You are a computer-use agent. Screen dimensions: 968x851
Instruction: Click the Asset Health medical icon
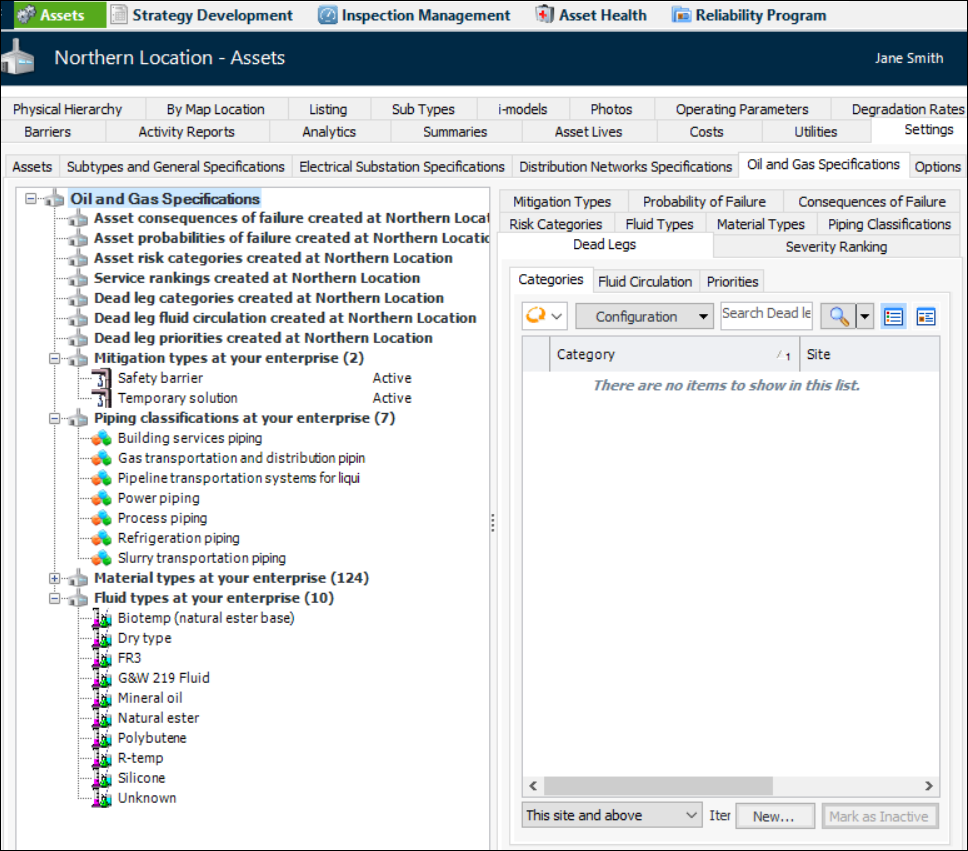click(544, 14)
